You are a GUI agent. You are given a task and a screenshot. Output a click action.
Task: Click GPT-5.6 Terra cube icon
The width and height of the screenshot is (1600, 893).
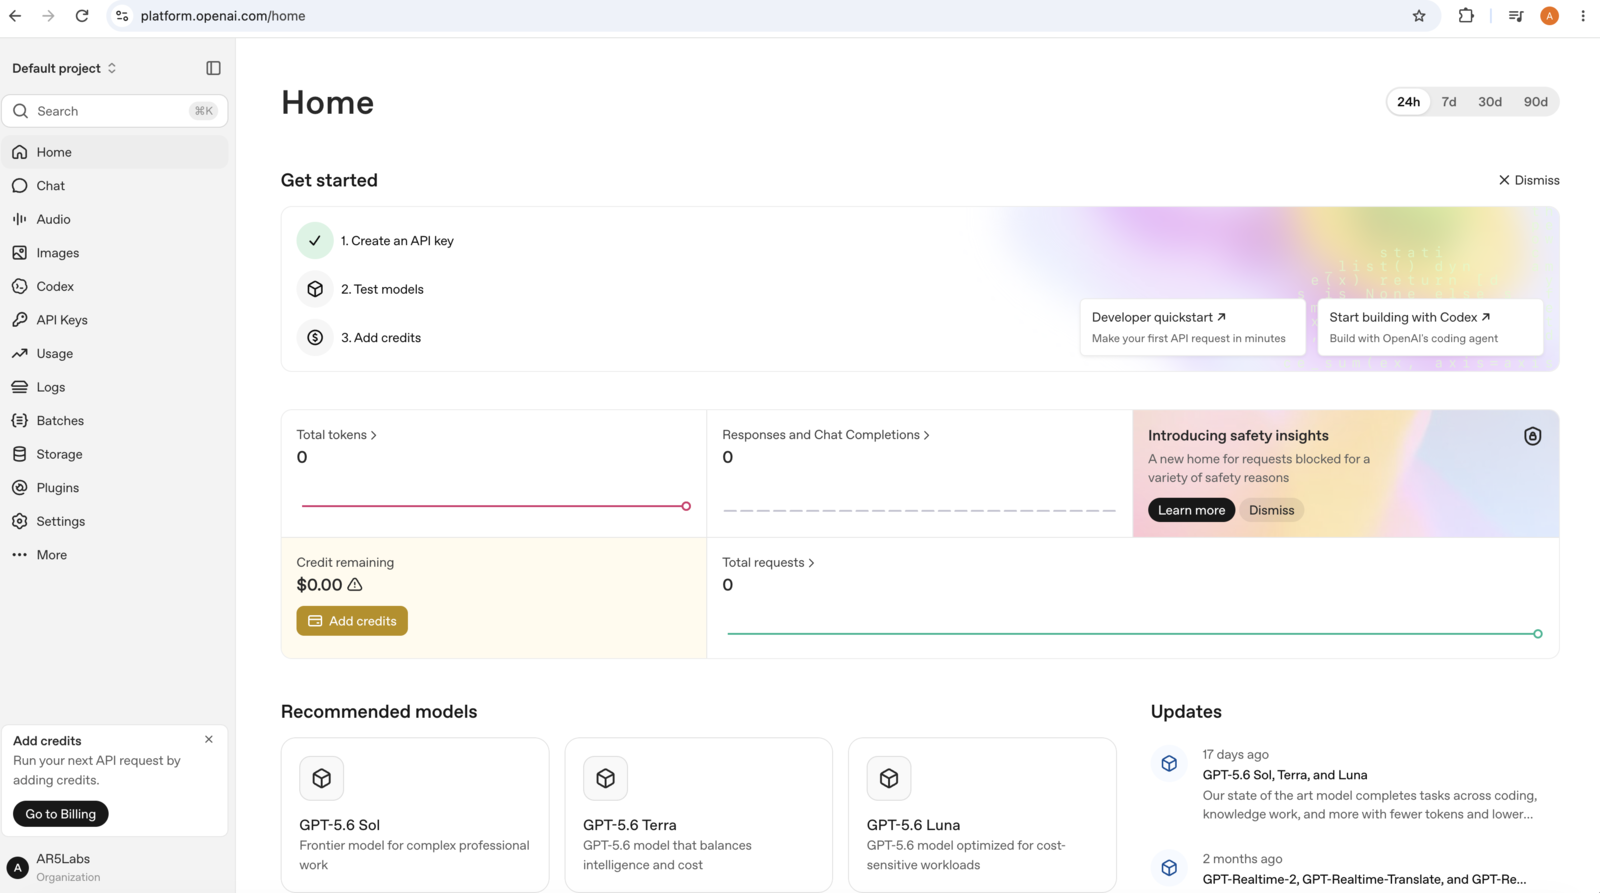(606, 778)
